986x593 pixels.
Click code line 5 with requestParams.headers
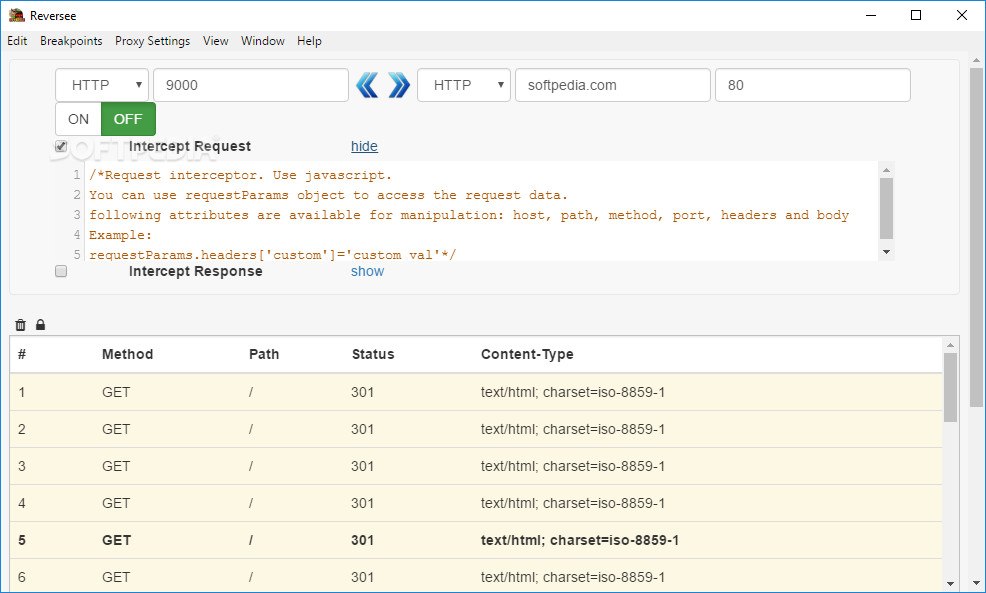click(x=272, y=255)
